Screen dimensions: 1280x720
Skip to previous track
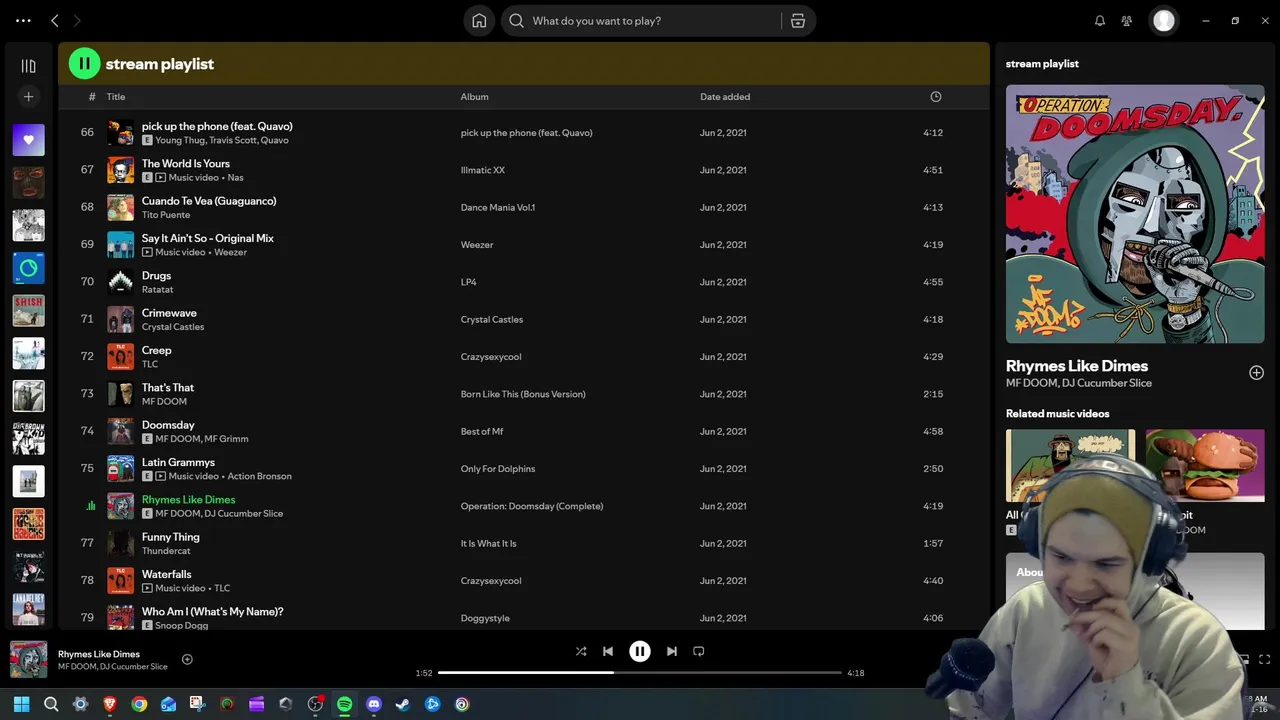608,651
